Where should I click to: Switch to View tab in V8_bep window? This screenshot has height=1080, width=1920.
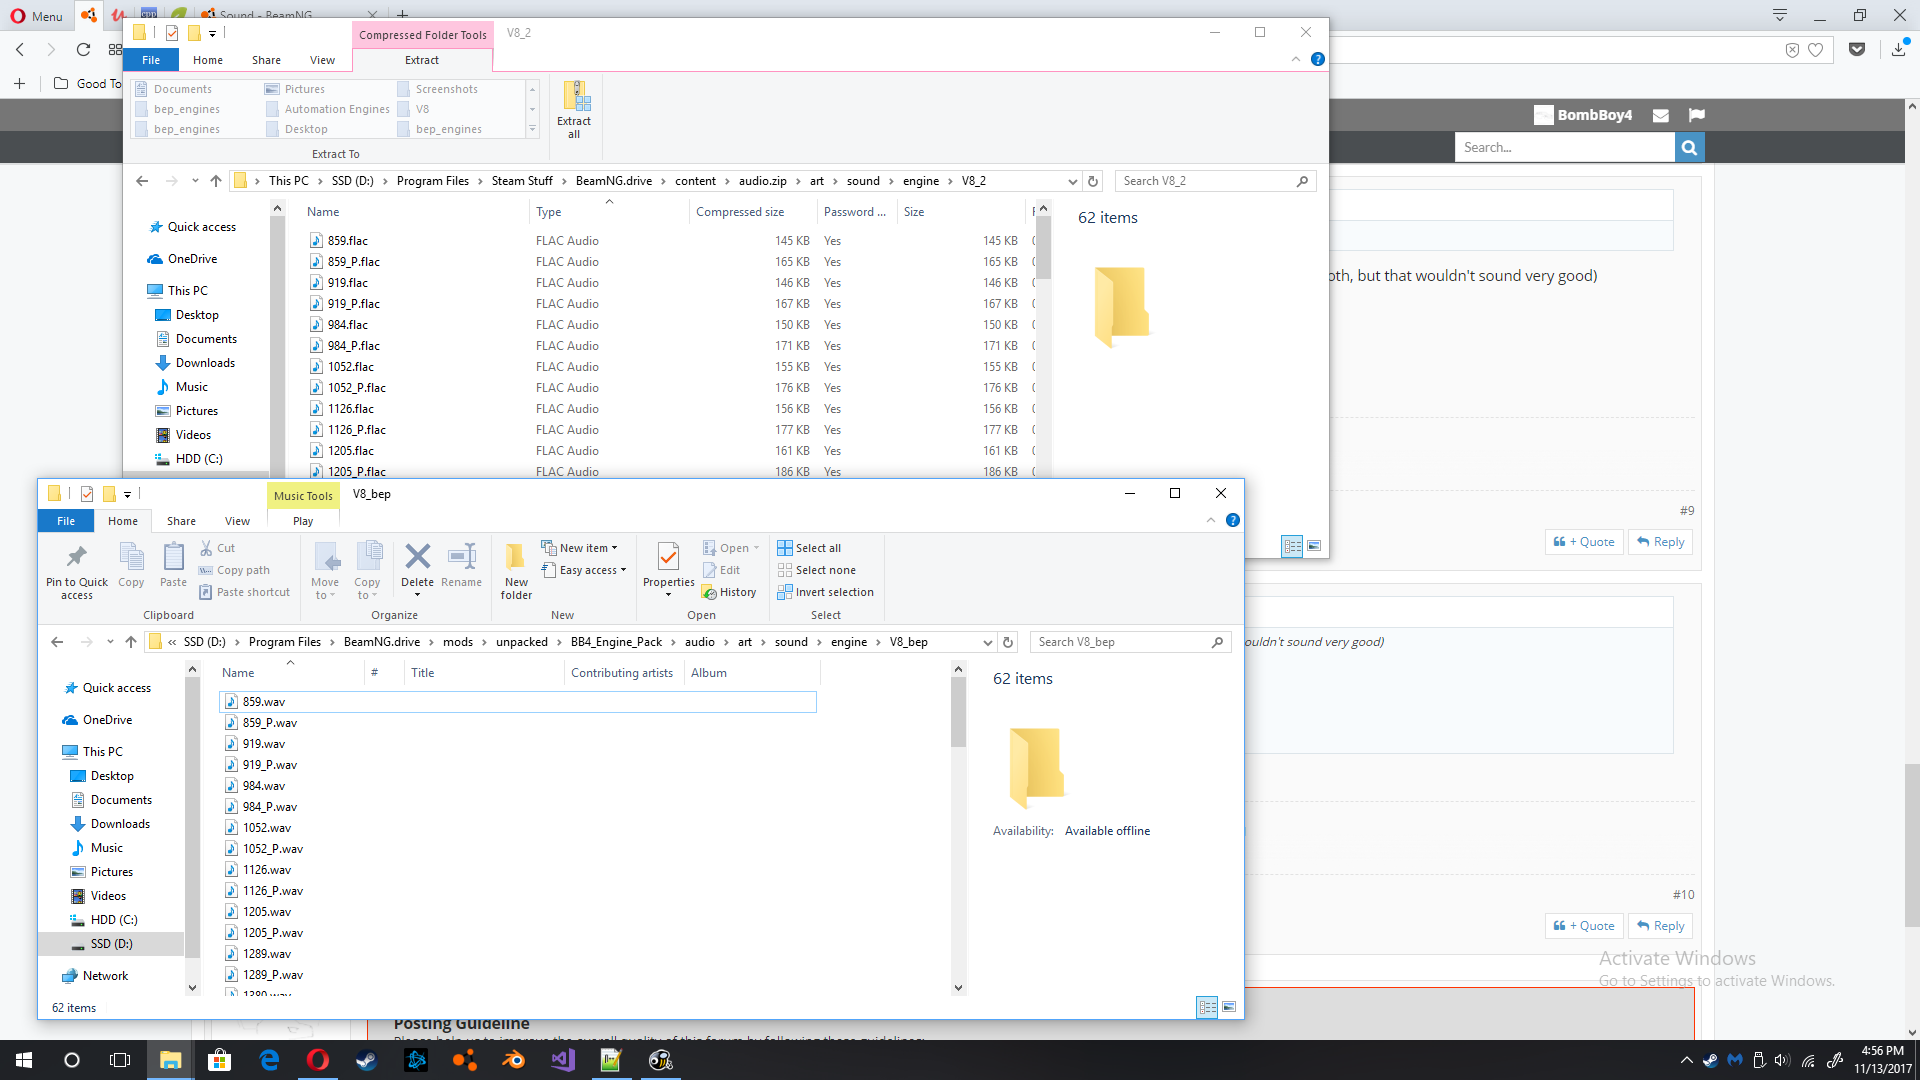[237, 521]
